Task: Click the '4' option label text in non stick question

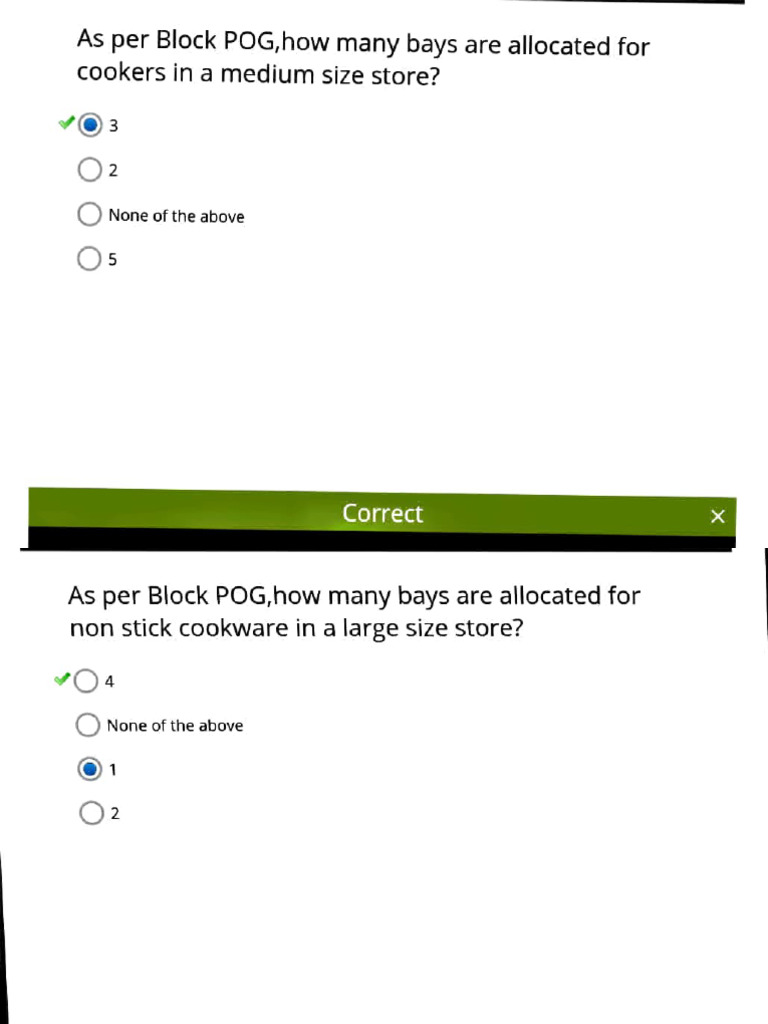Action: [110, 682]
